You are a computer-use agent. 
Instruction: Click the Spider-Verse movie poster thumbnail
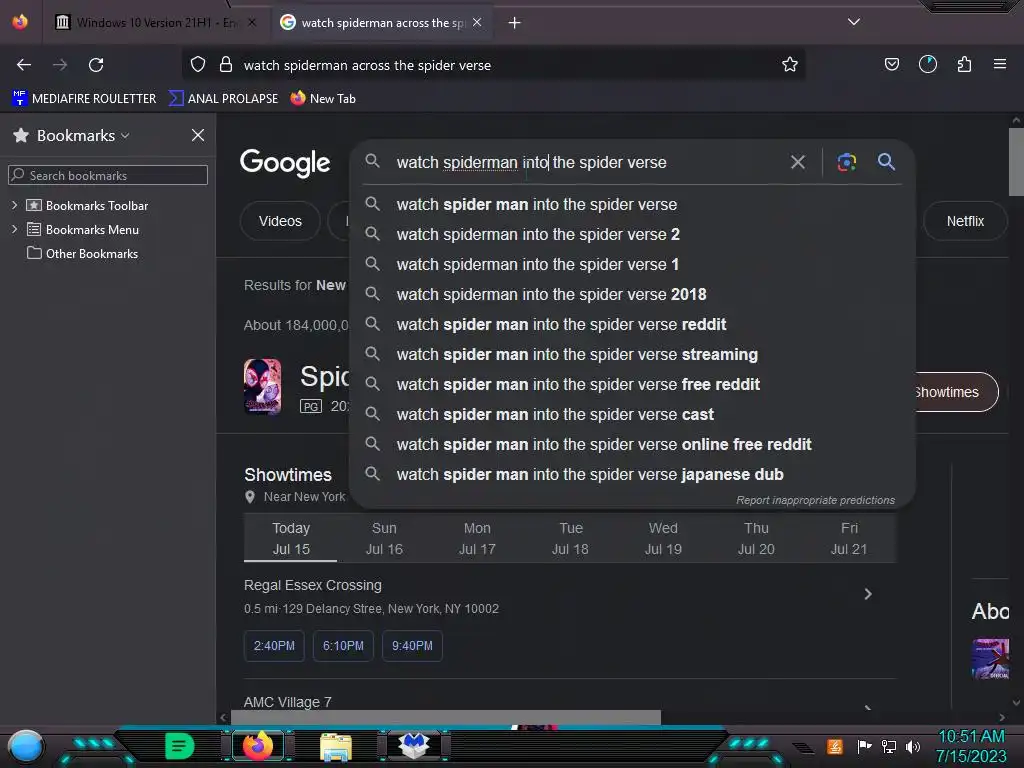(263, 387)
